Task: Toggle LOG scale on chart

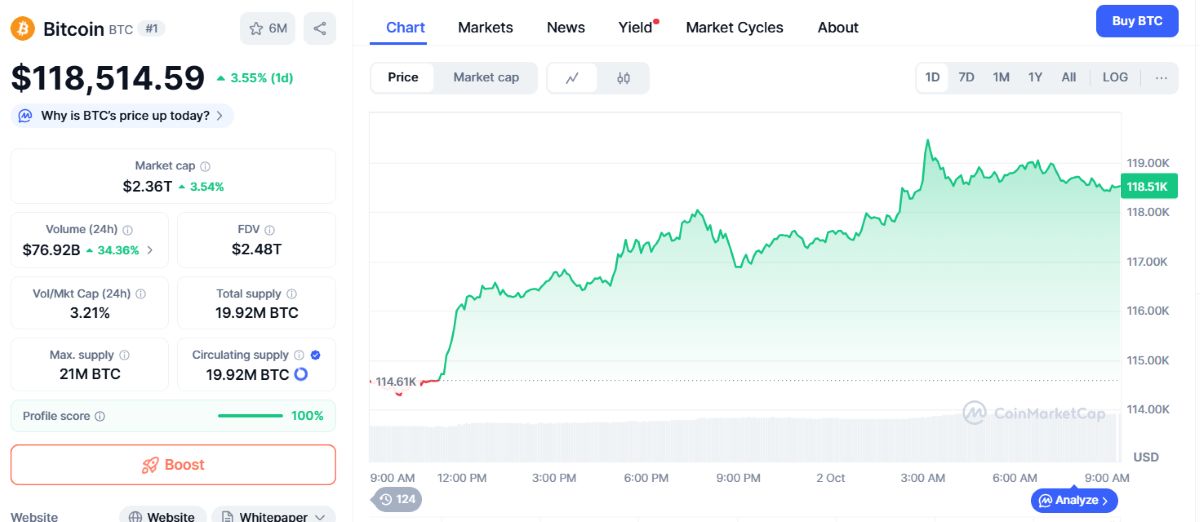Action: [1115, 77]
